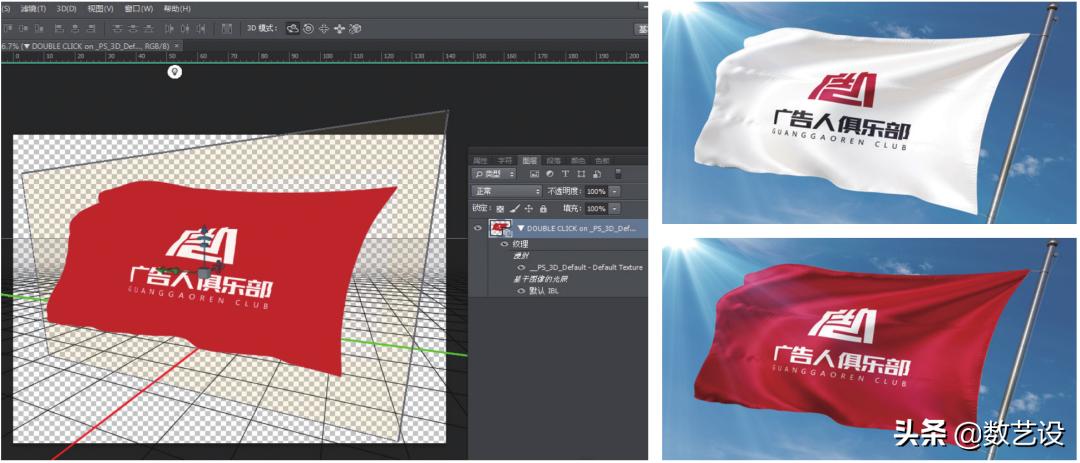
Task: Close the _PS_3D_Def document tab
Action: [176, 46]
